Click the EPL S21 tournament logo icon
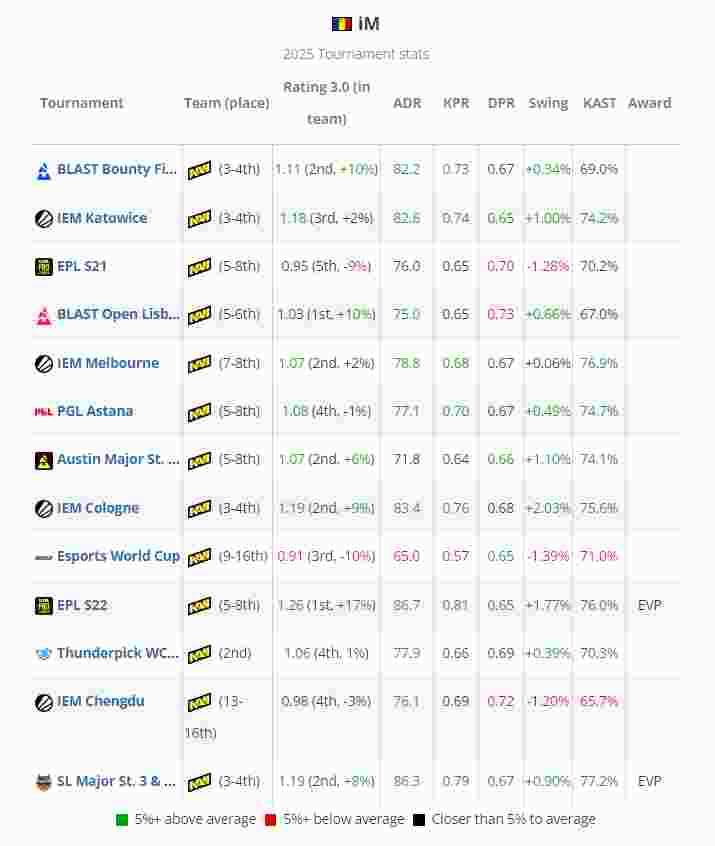The height and width of the screenshot is (846, 715). tap(44, 267)
